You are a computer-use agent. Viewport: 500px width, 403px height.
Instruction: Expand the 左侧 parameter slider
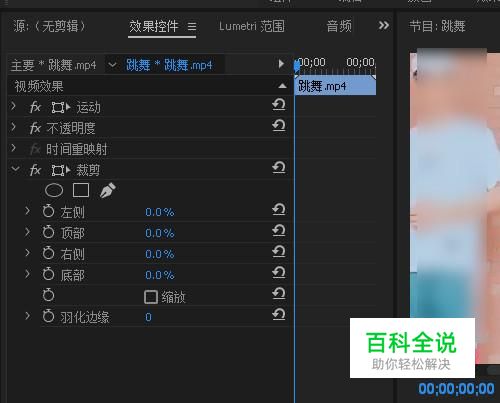28,211
